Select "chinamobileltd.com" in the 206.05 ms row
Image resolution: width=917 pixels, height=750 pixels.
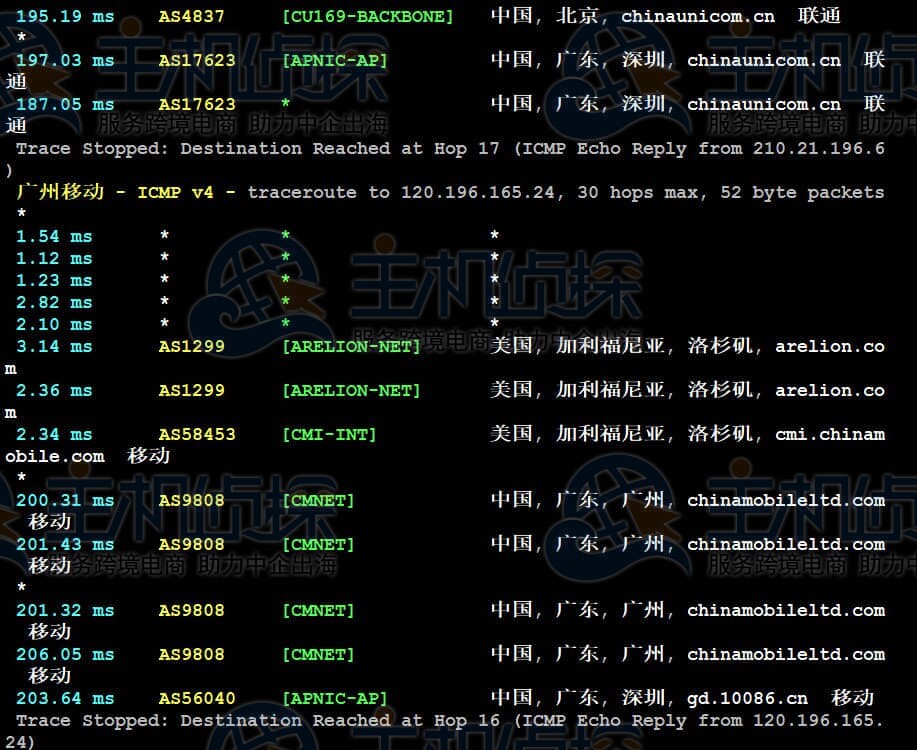pos(786,654)
